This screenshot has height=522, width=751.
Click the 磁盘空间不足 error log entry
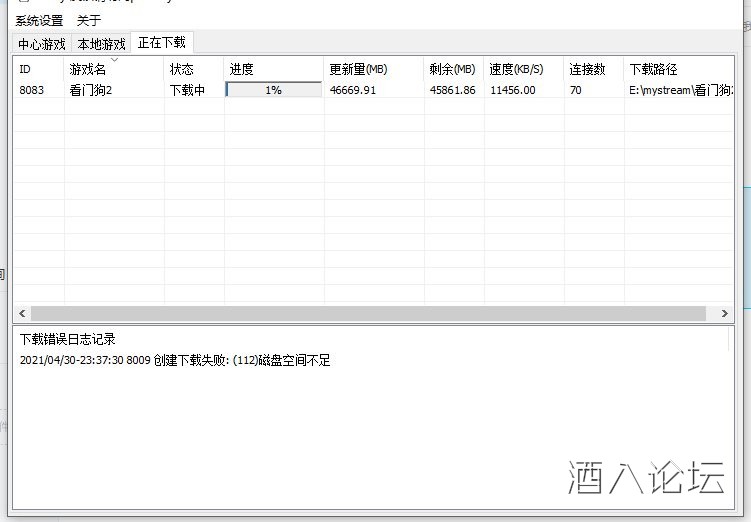(175, 360)
